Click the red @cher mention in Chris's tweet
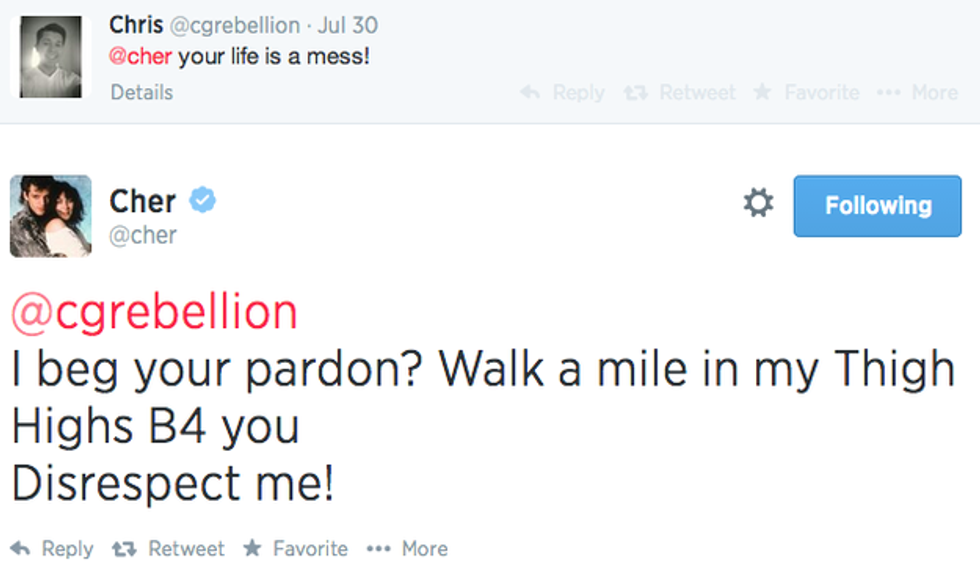Viewport: 980px width, 574px height. point(141,57)
